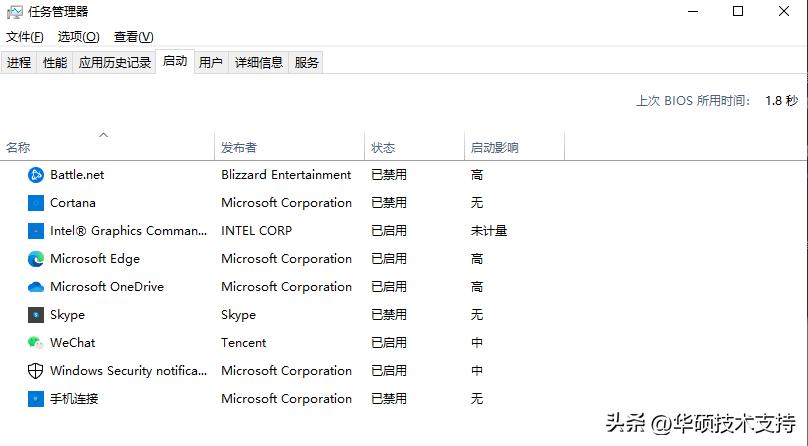
Task: Maximize the Task Manager window
Action: coord(738,11)
